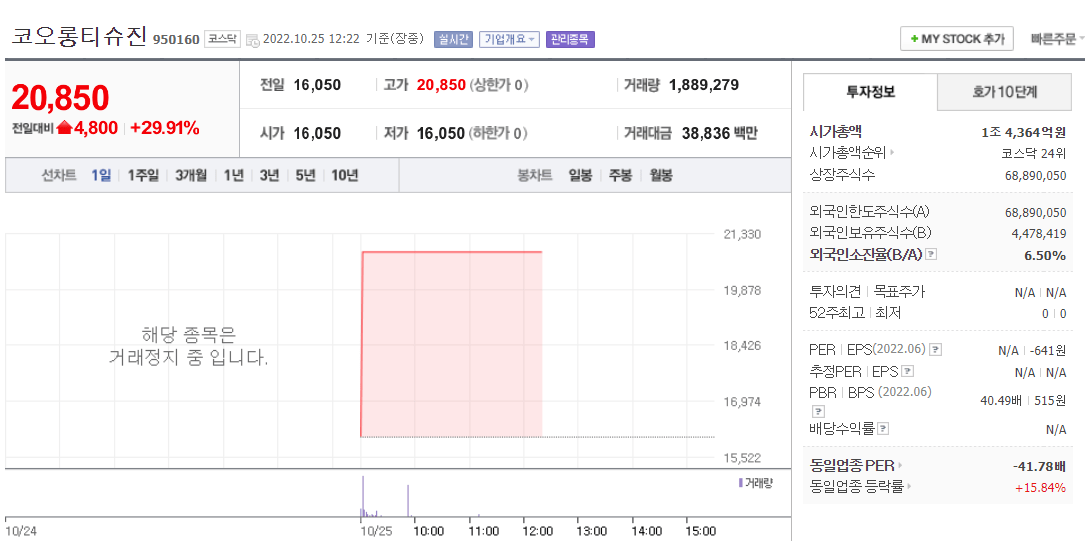Click the 목표주가 label link
Viewport: 1086px width, 541px height.
pyautogui.click(x=900, y=292)
